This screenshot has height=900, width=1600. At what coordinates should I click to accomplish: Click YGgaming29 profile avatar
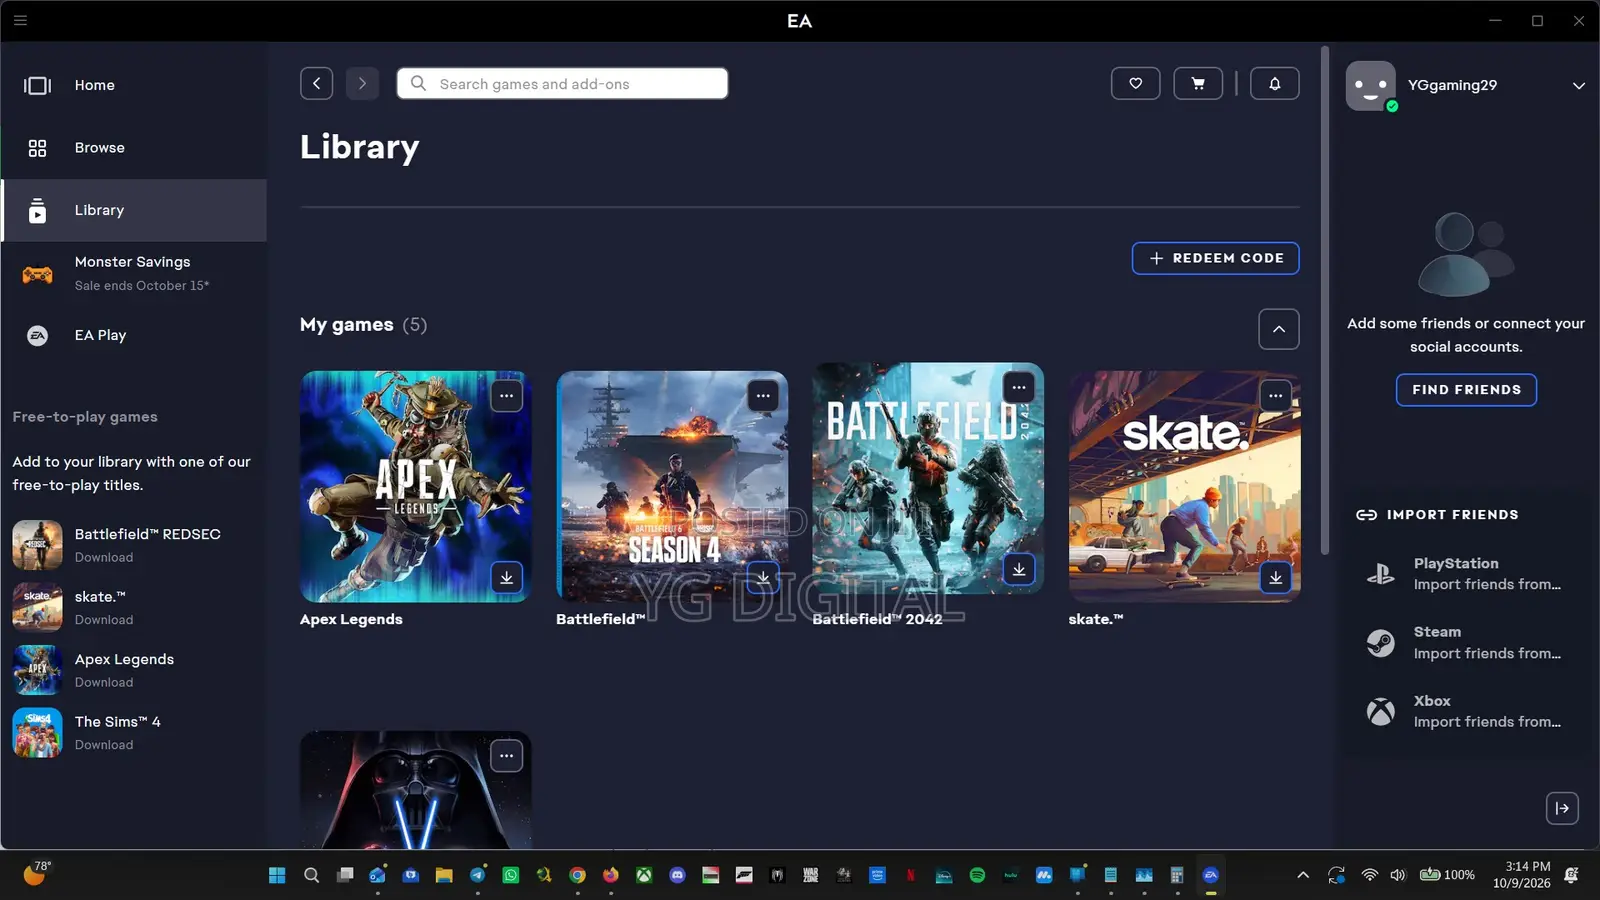tap(1370, 86)
